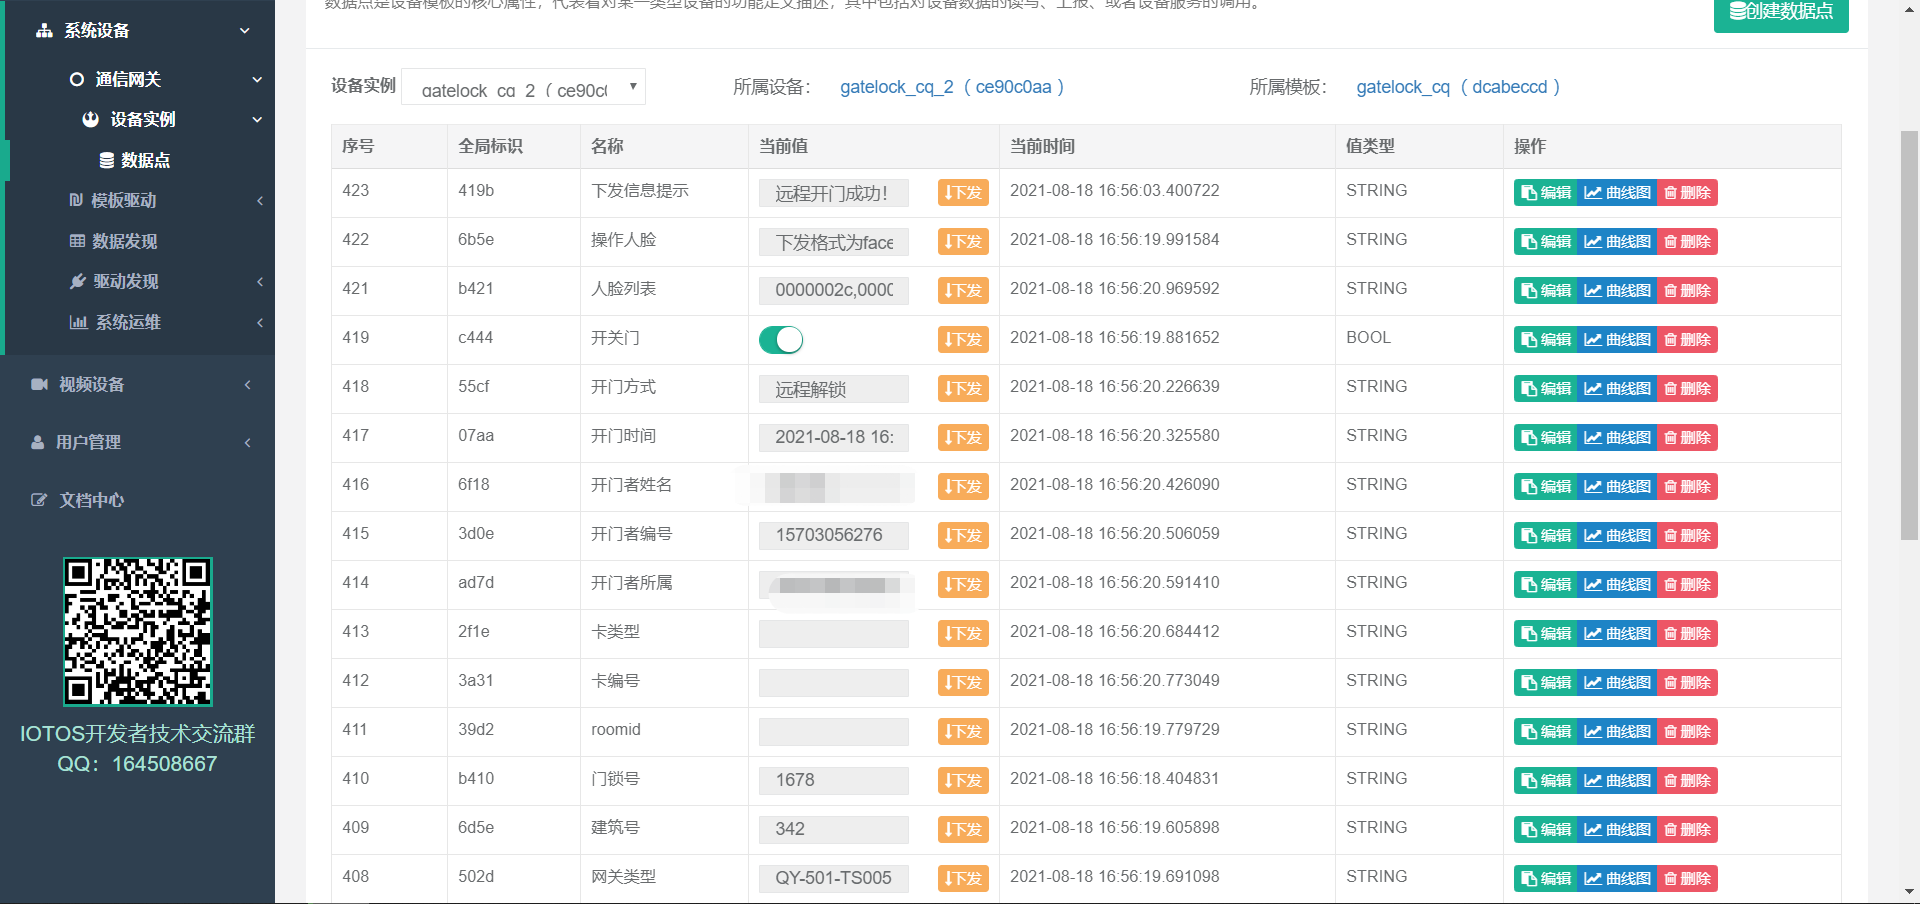
Task: Click the scrollbar down arrow
Action: [1909, 892]
